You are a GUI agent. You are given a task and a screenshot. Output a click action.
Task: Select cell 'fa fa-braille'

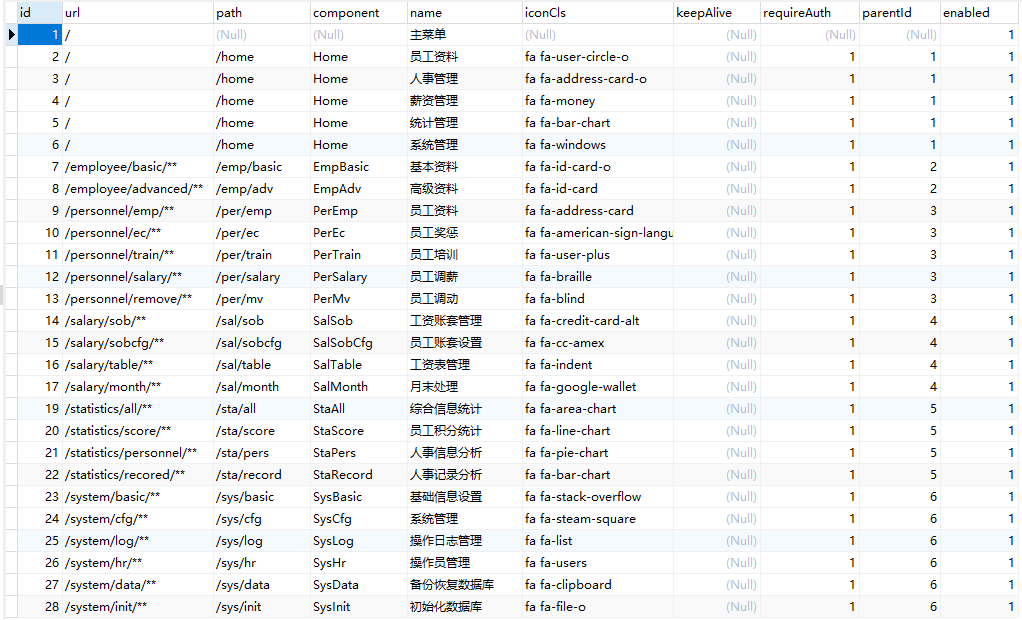[598, 277]
